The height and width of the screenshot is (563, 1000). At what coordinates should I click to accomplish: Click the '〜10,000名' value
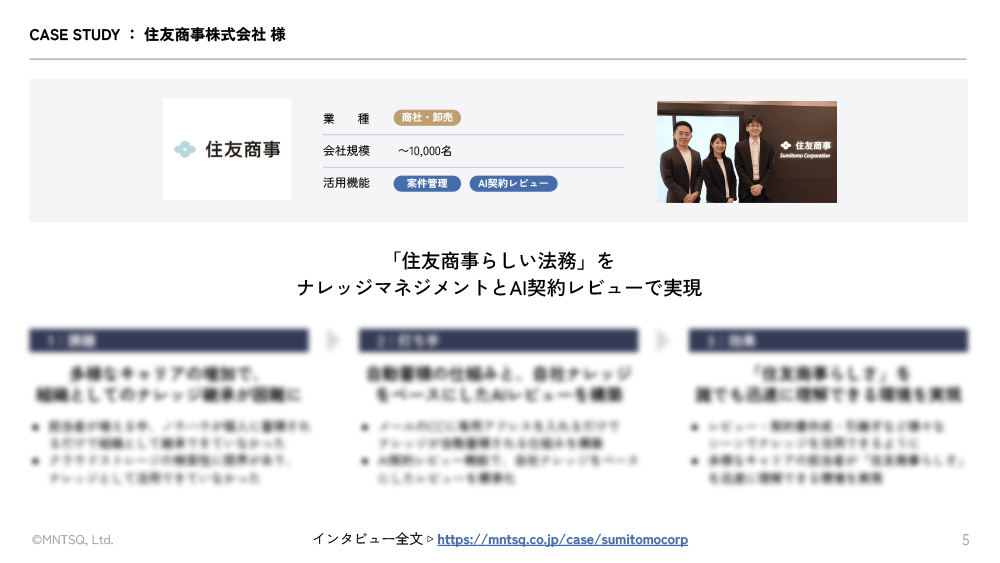click(x=425, y=151)
